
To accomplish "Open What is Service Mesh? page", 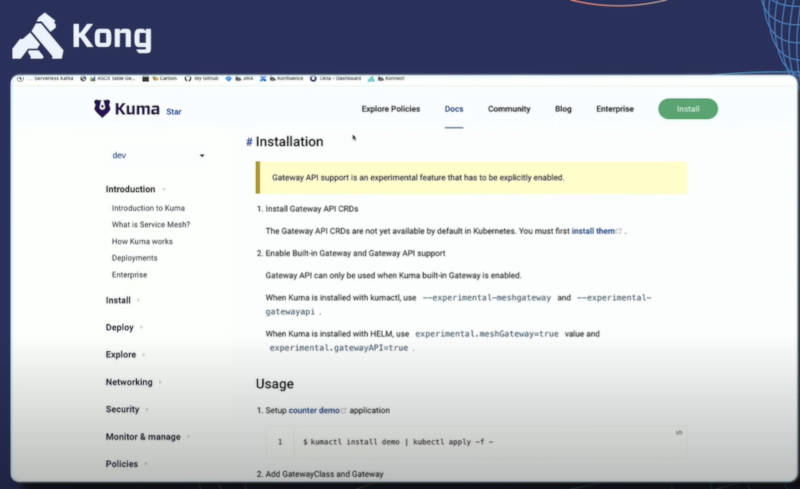I will (151, 225).
